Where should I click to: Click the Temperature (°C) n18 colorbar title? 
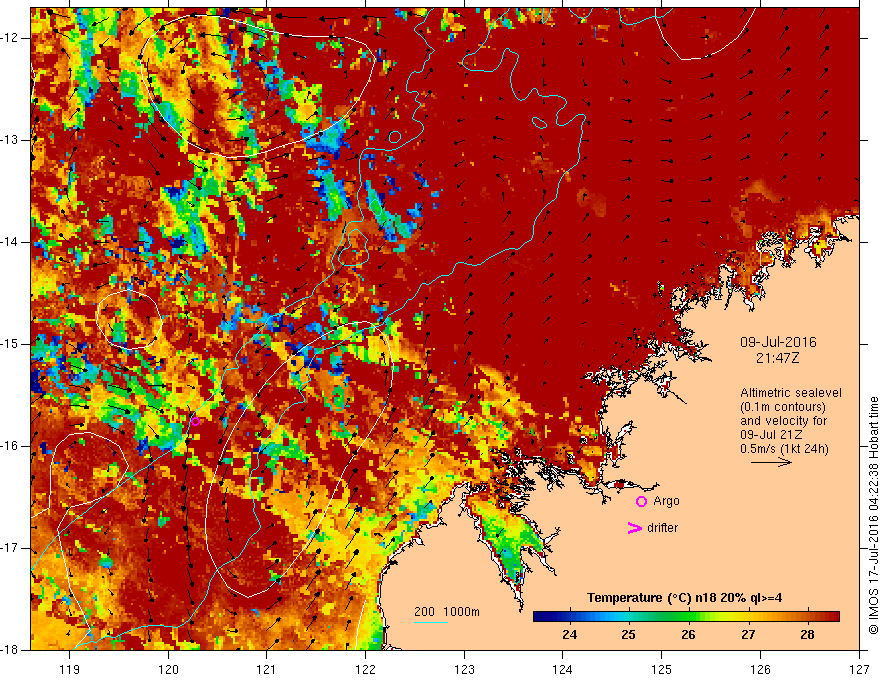tap(685, 598)
